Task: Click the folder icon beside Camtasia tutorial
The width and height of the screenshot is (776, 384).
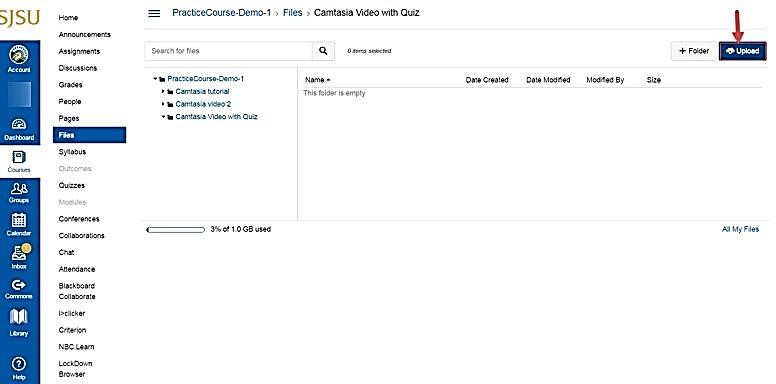Action: [x=170, y=92]
